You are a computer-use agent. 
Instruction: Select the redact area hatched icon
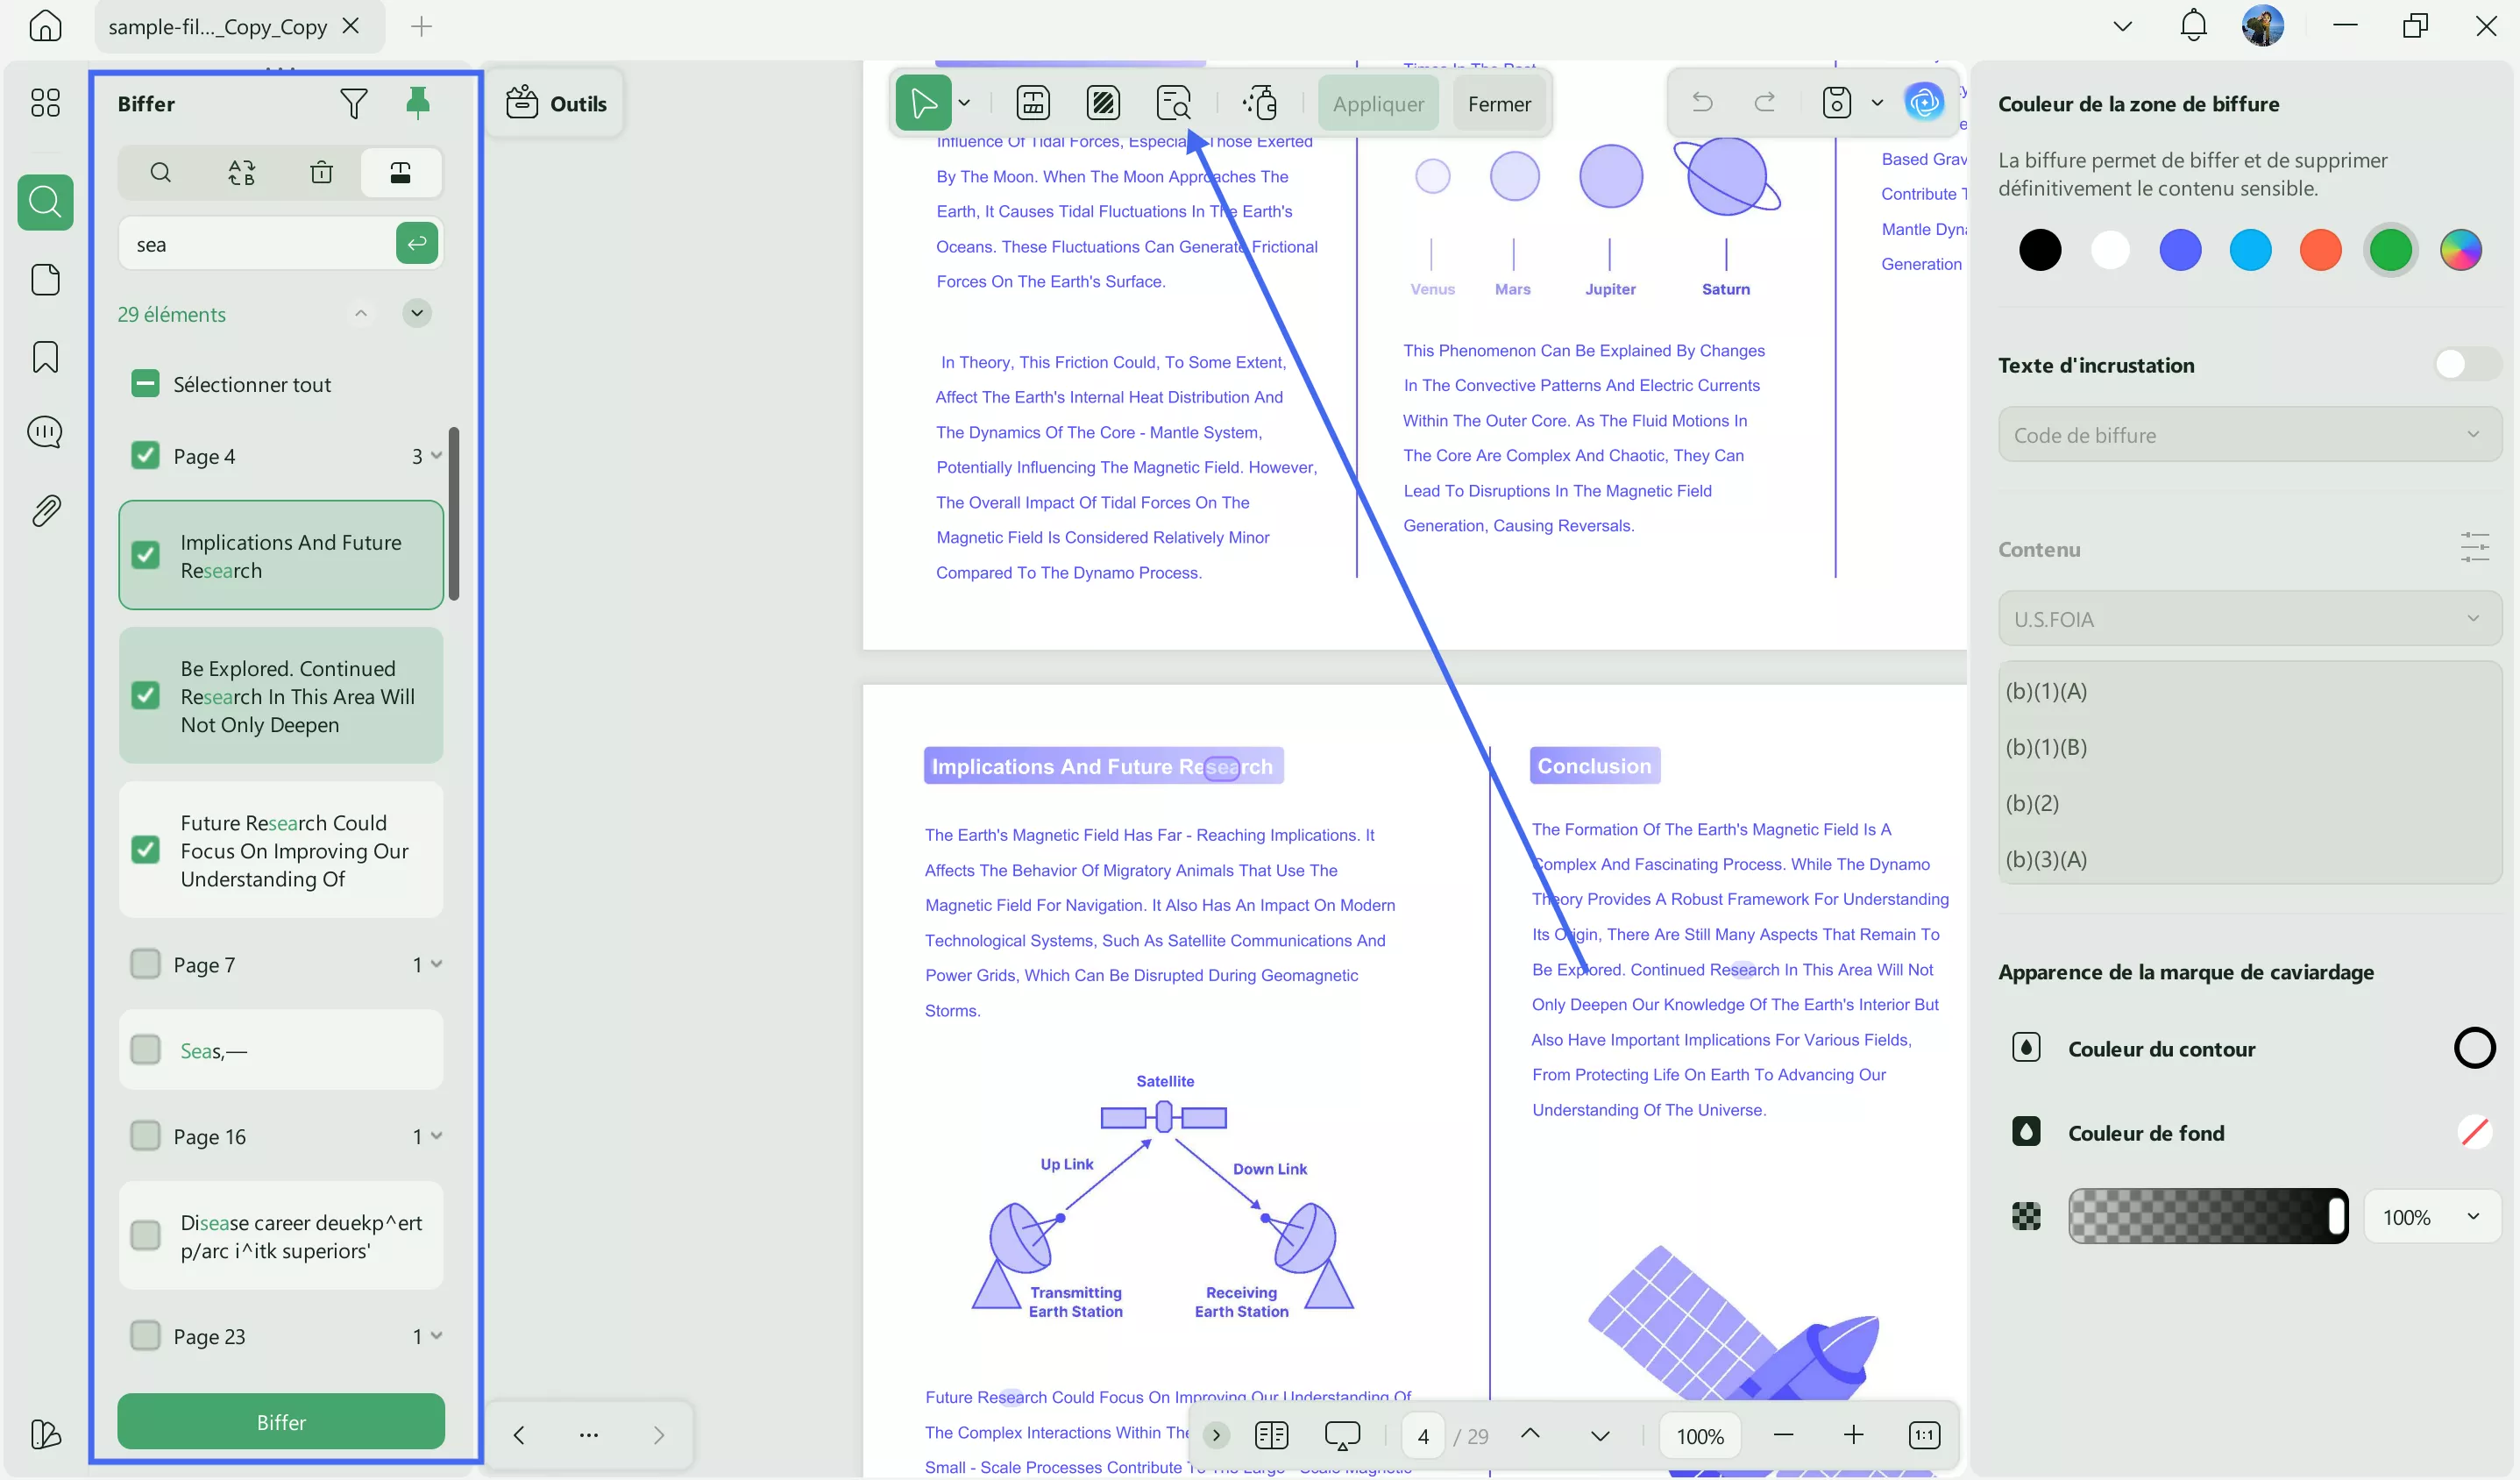click(1103, 103)
